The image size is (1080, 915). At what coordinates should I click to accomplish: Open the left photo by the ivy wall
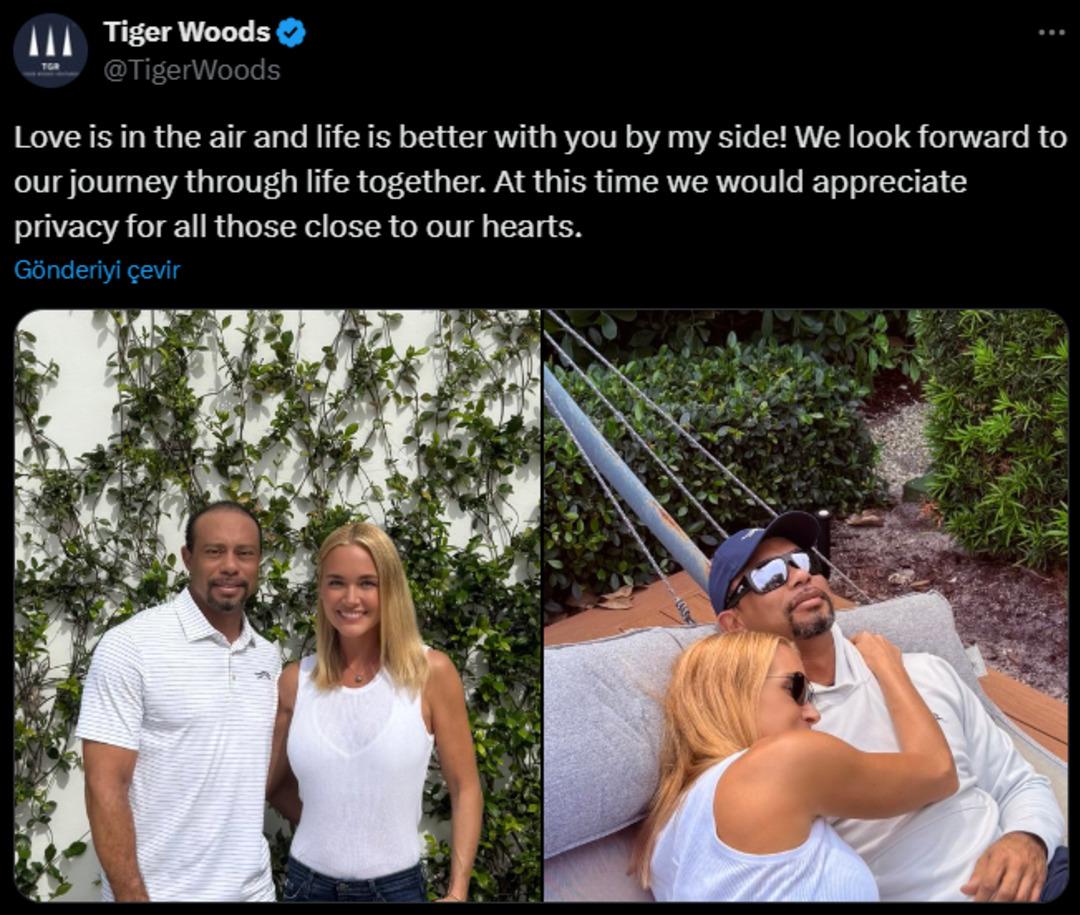(278, 606)
